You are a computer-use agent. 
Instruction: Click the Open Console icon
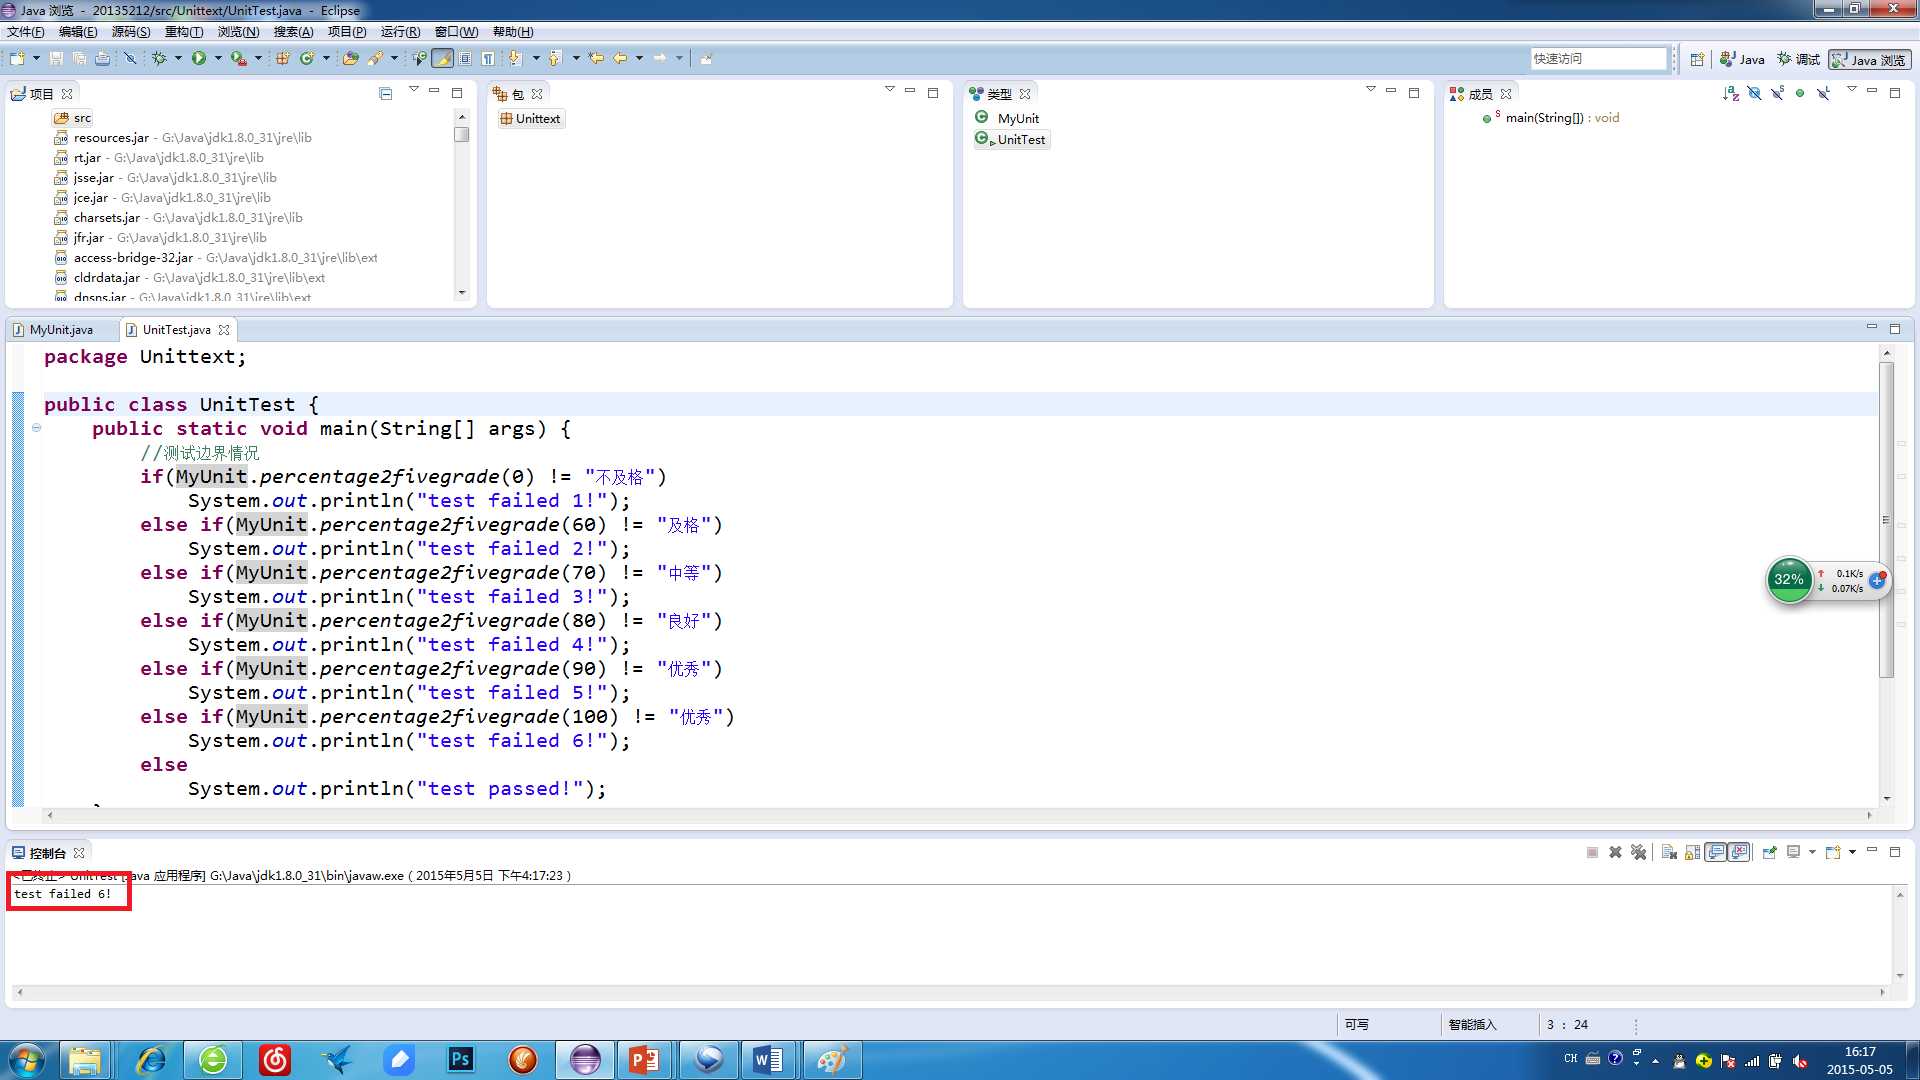point(1833,852)
